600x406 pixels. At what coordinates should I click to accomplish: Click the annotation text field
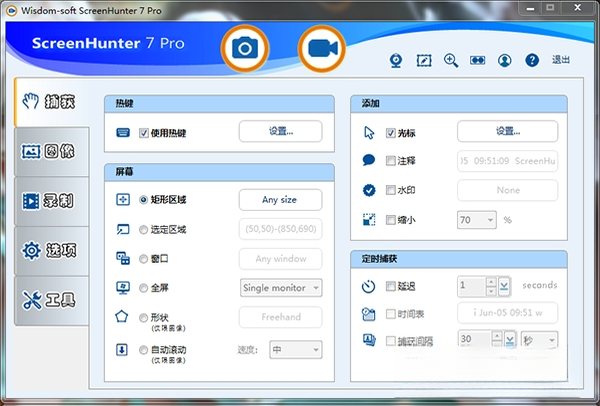pyautogui.click(x=507, y=161)
